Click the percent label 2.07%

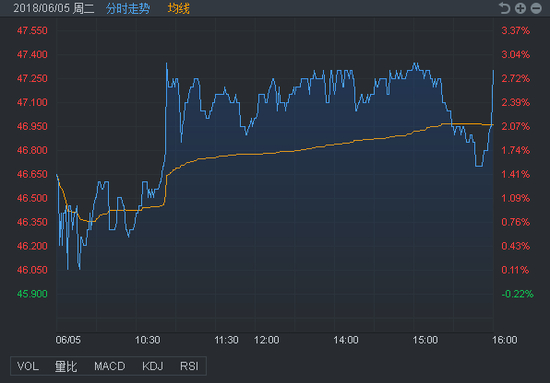coord(515,126)
